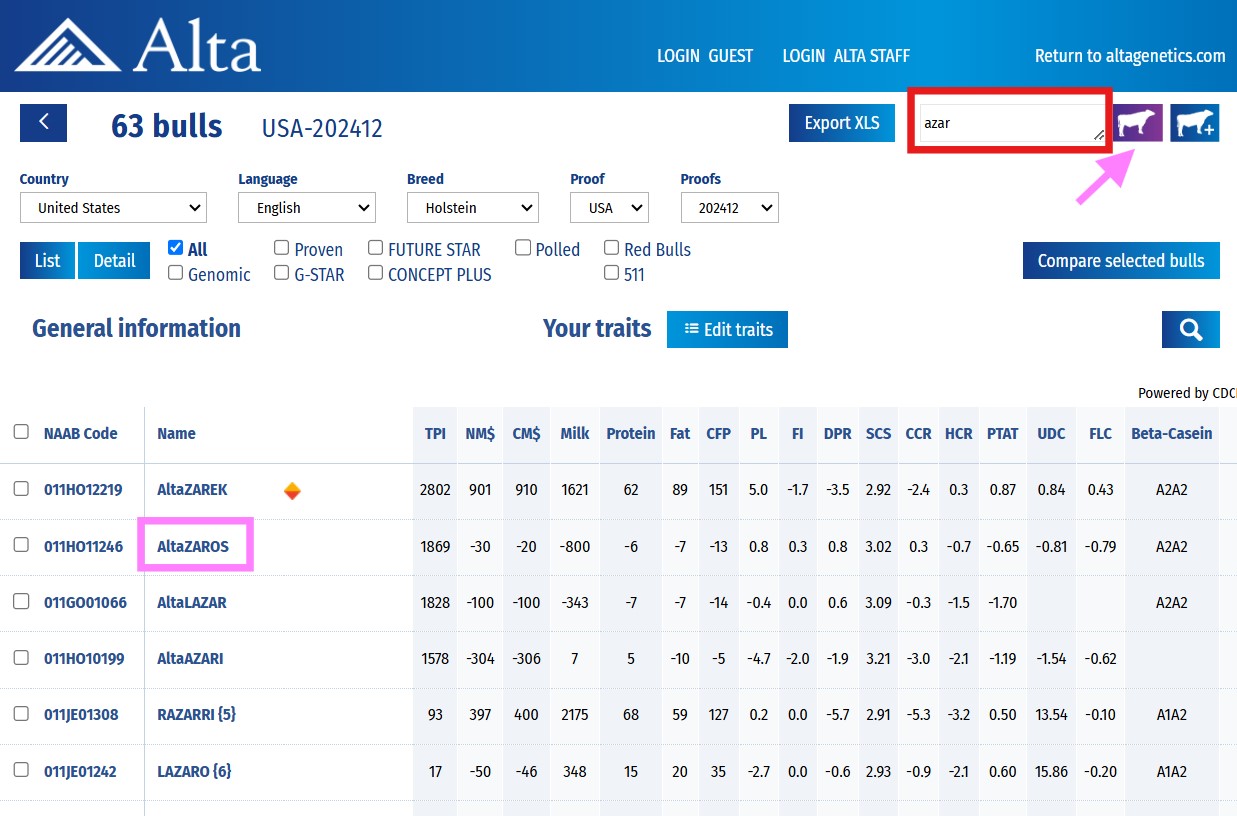Click the bull search text field
Screen dimensions: 1237x816
[x=1011, y=123]
